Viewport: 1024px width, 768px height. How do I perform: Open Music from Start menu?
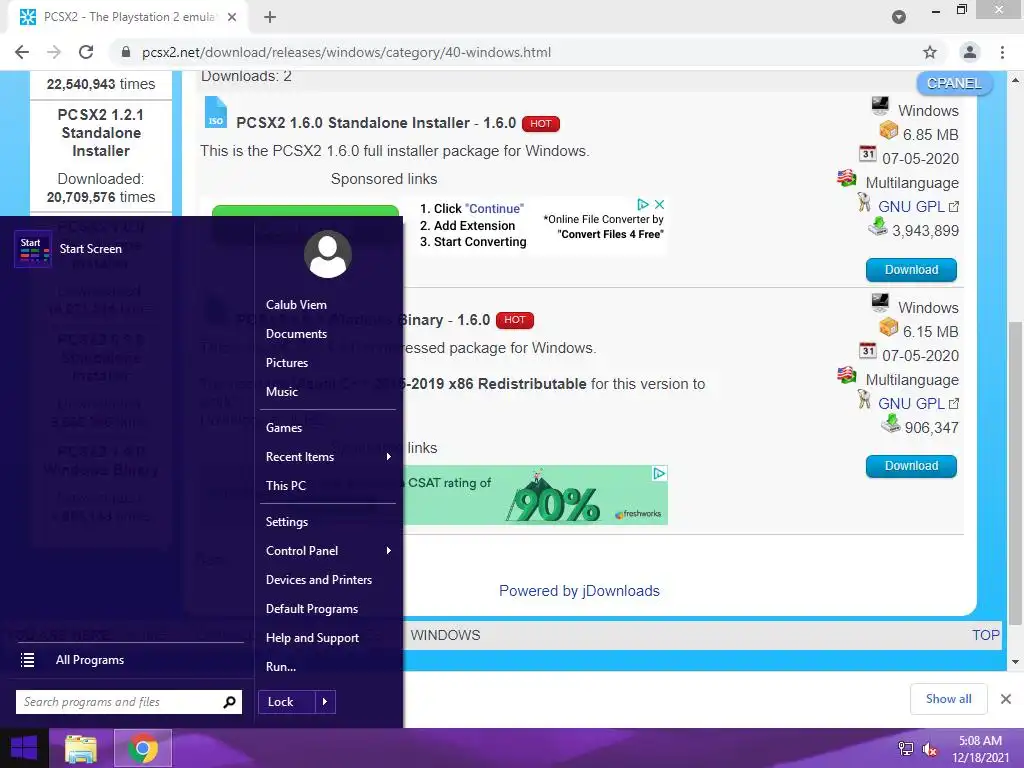tap(281, 392)
